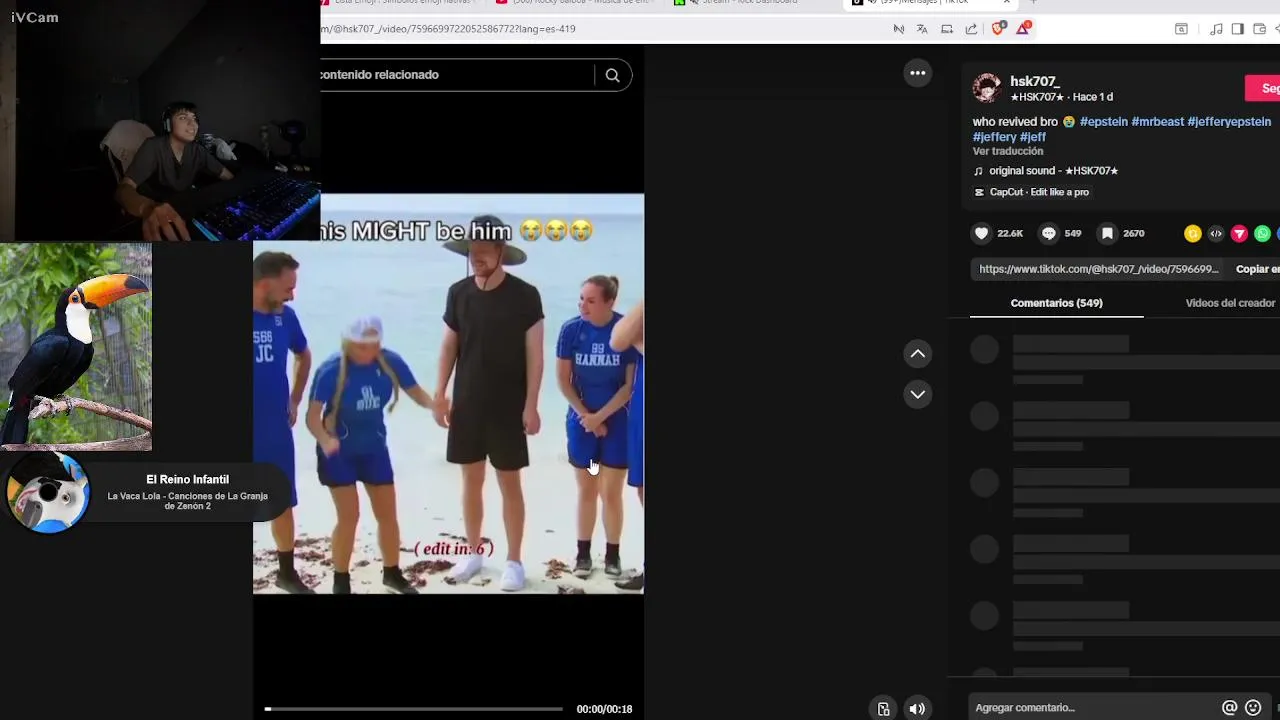
Task: Click the embed code share icon
Action: click(x=1216, y=233)
